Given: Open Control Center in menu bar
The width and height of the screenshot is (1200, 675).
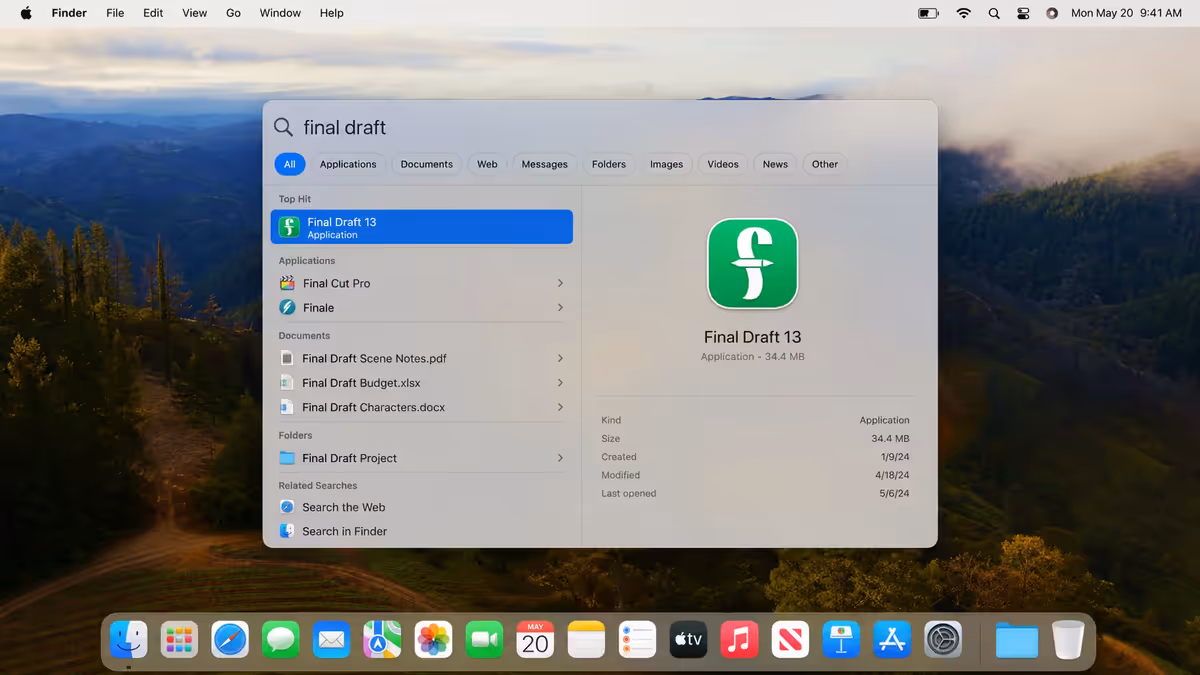Looking at the screenshot, I should (x=1023, y=13).
